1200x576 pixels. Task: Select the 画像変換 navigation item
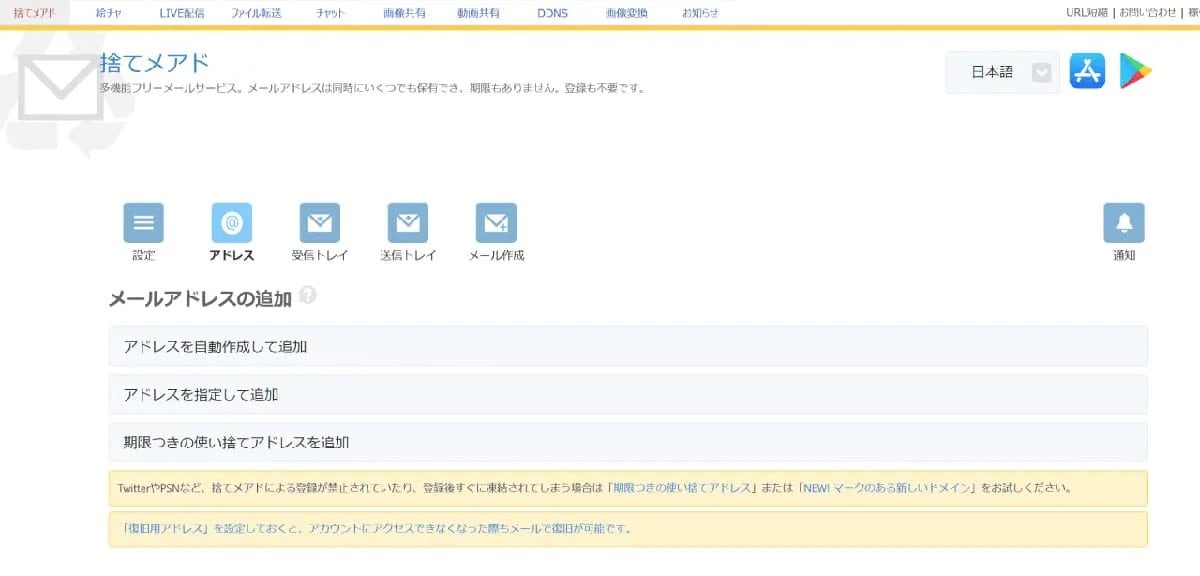click(x=627, y=13)
